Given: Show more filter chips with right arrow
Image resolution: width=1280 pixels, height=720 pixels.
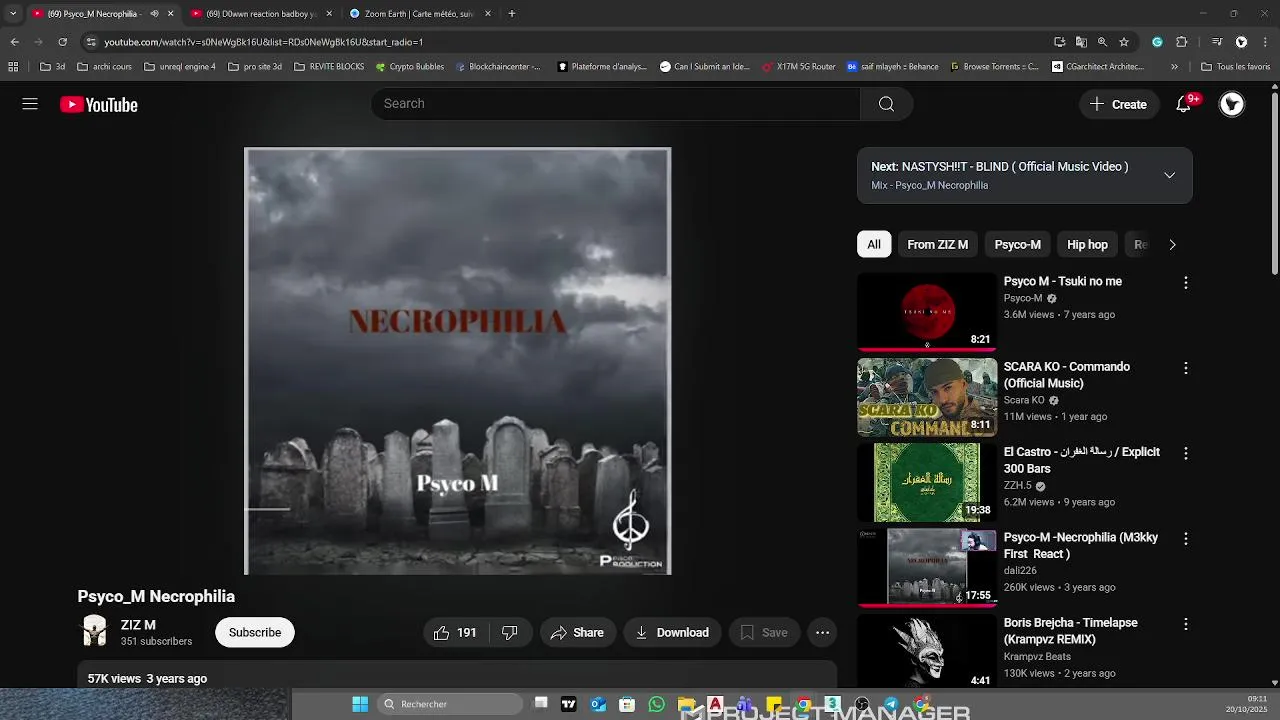Looking at the screenshot, I should coord(1172,244).
